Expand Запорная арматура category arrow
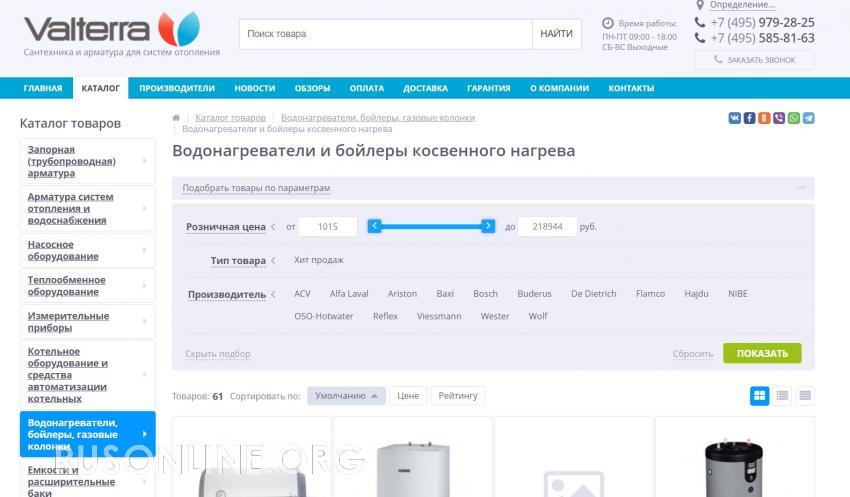The width and height of the screenshot is (850, 497). coord(145,161)
